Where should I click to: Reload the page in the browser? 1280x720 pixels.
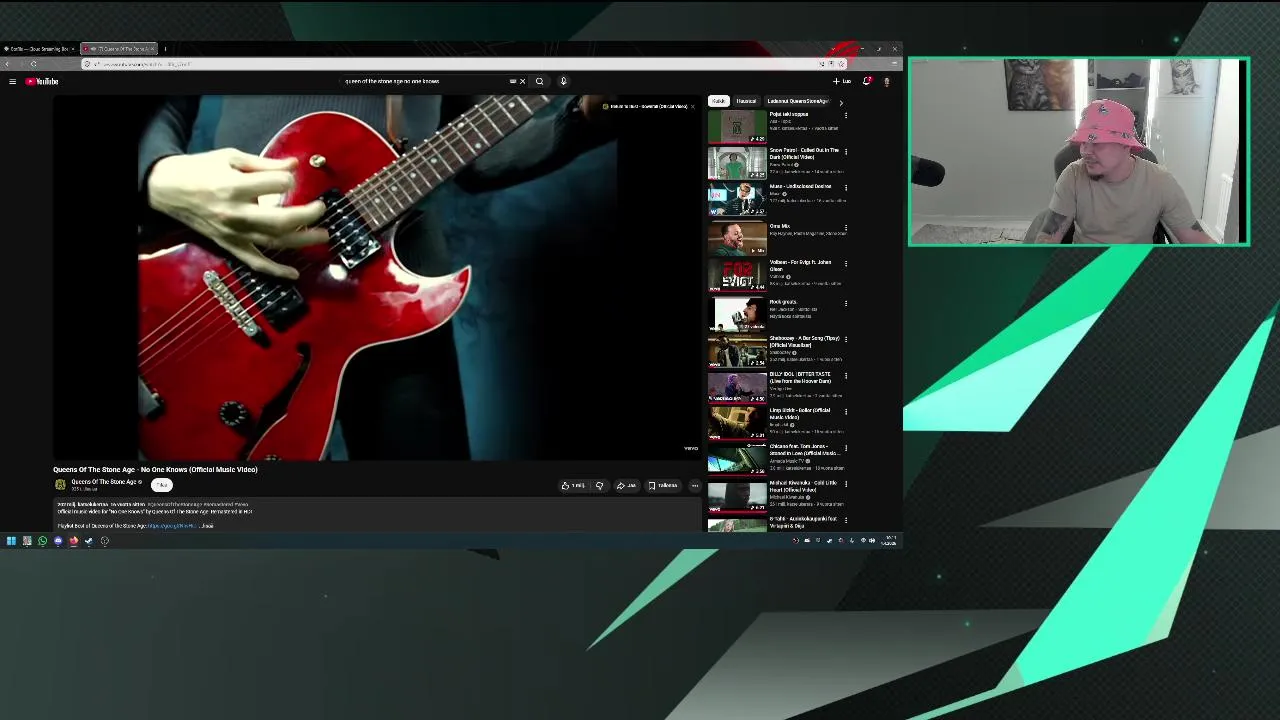click(33, 64)
